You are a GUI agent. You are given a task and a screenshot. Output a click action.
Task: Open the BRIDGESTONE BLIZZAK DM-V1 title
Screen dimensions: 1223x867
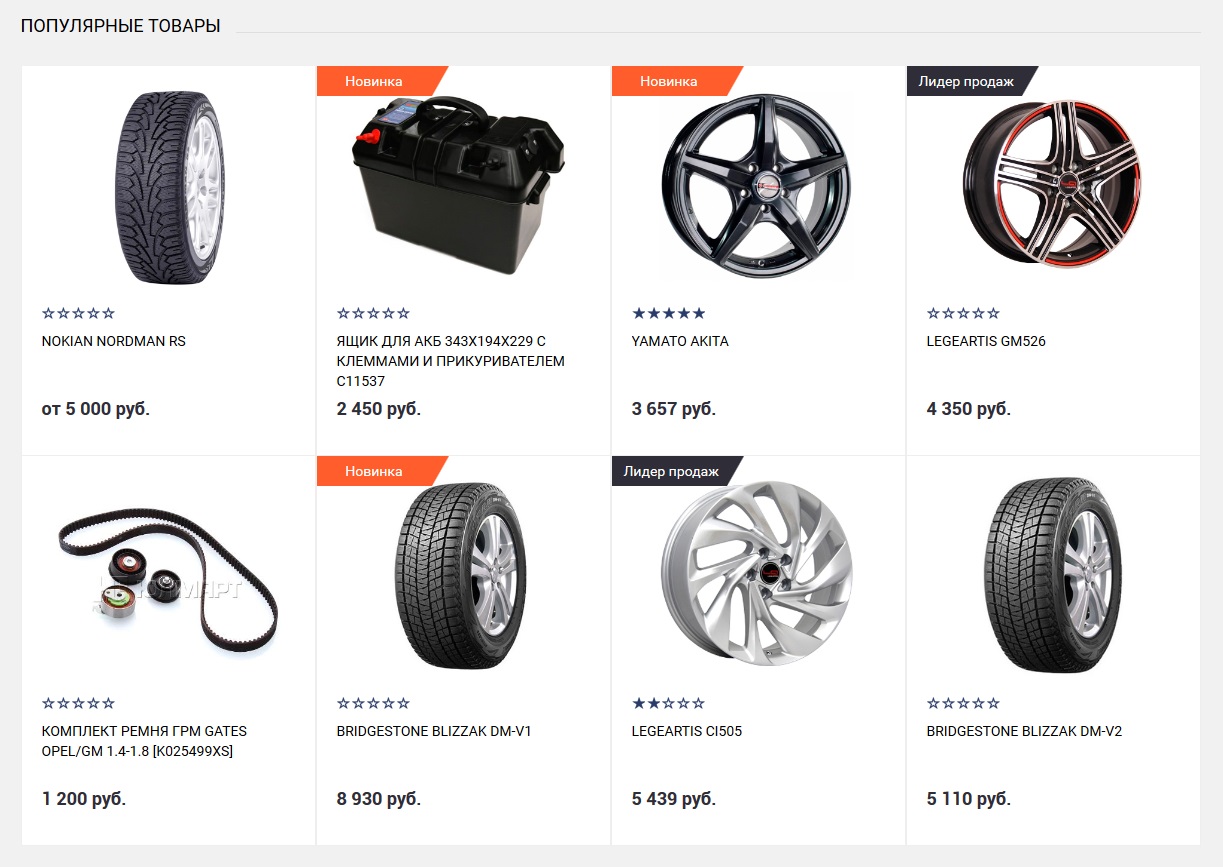click(x=434, y=731)
